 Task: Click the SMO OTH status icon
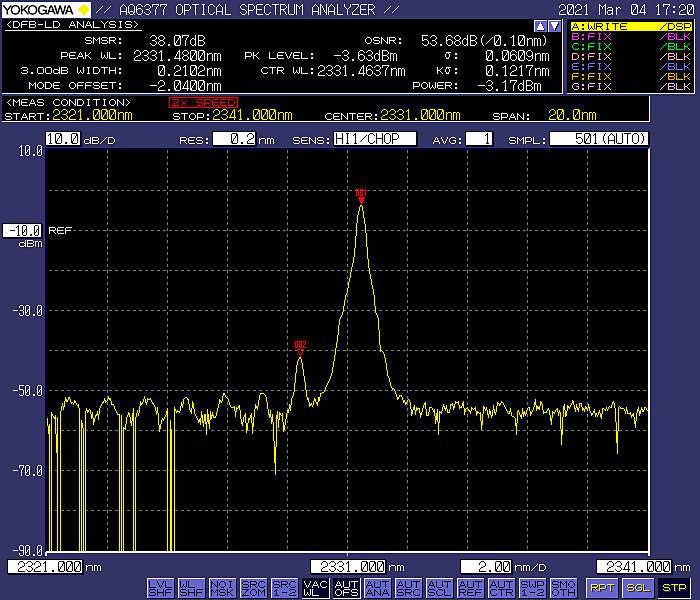coord(563,587)
